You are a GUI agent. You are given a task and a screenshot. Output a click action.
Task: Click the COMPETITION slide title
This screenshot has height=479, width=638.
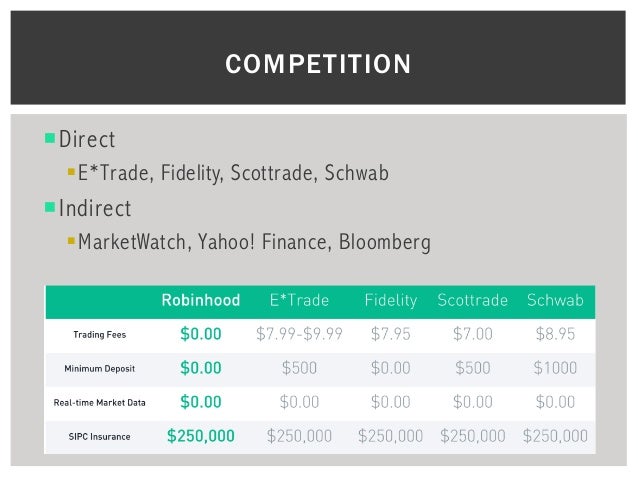click(x=318, y=65)
